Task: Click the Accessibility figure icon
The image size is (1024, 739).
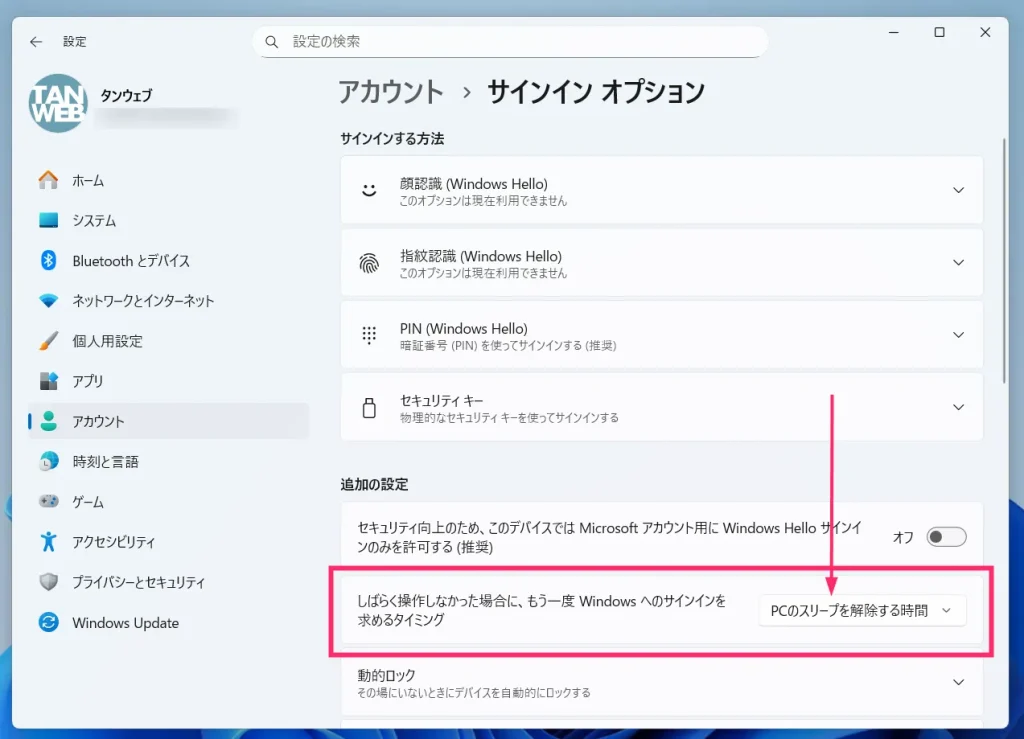Action: point(48,542)
